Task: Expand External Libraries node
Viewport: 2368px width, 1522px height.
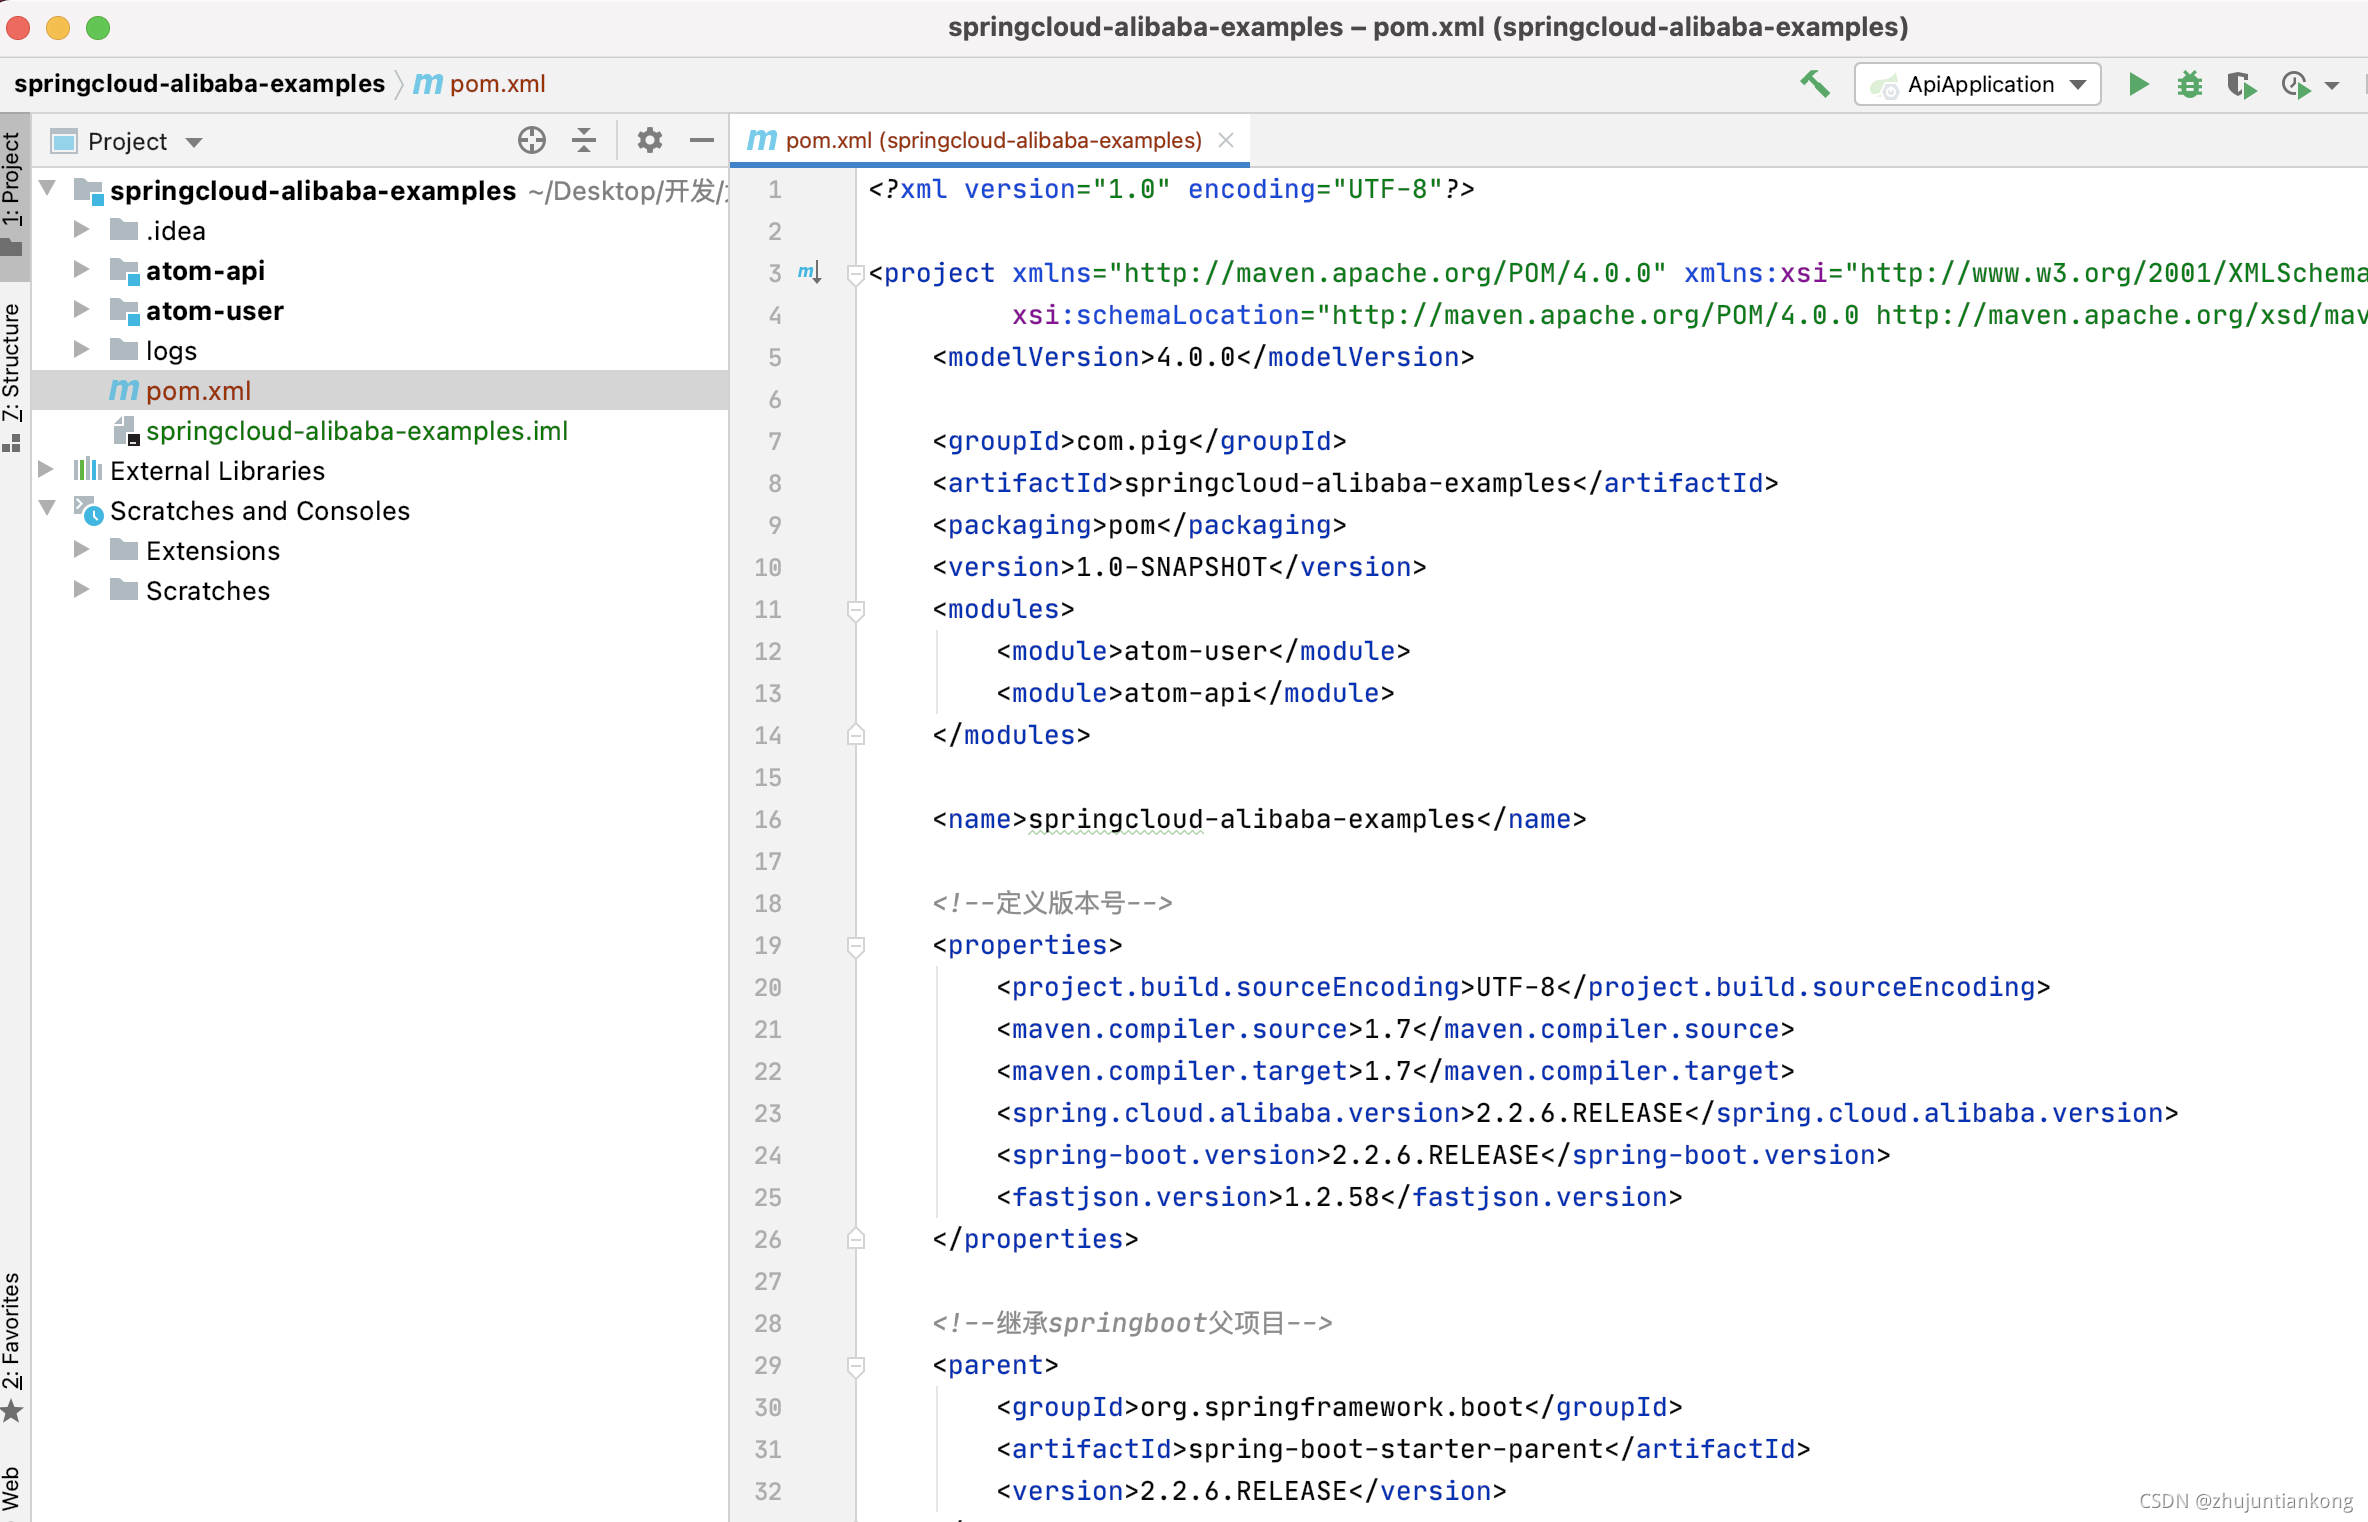Action: coord(46,469)
